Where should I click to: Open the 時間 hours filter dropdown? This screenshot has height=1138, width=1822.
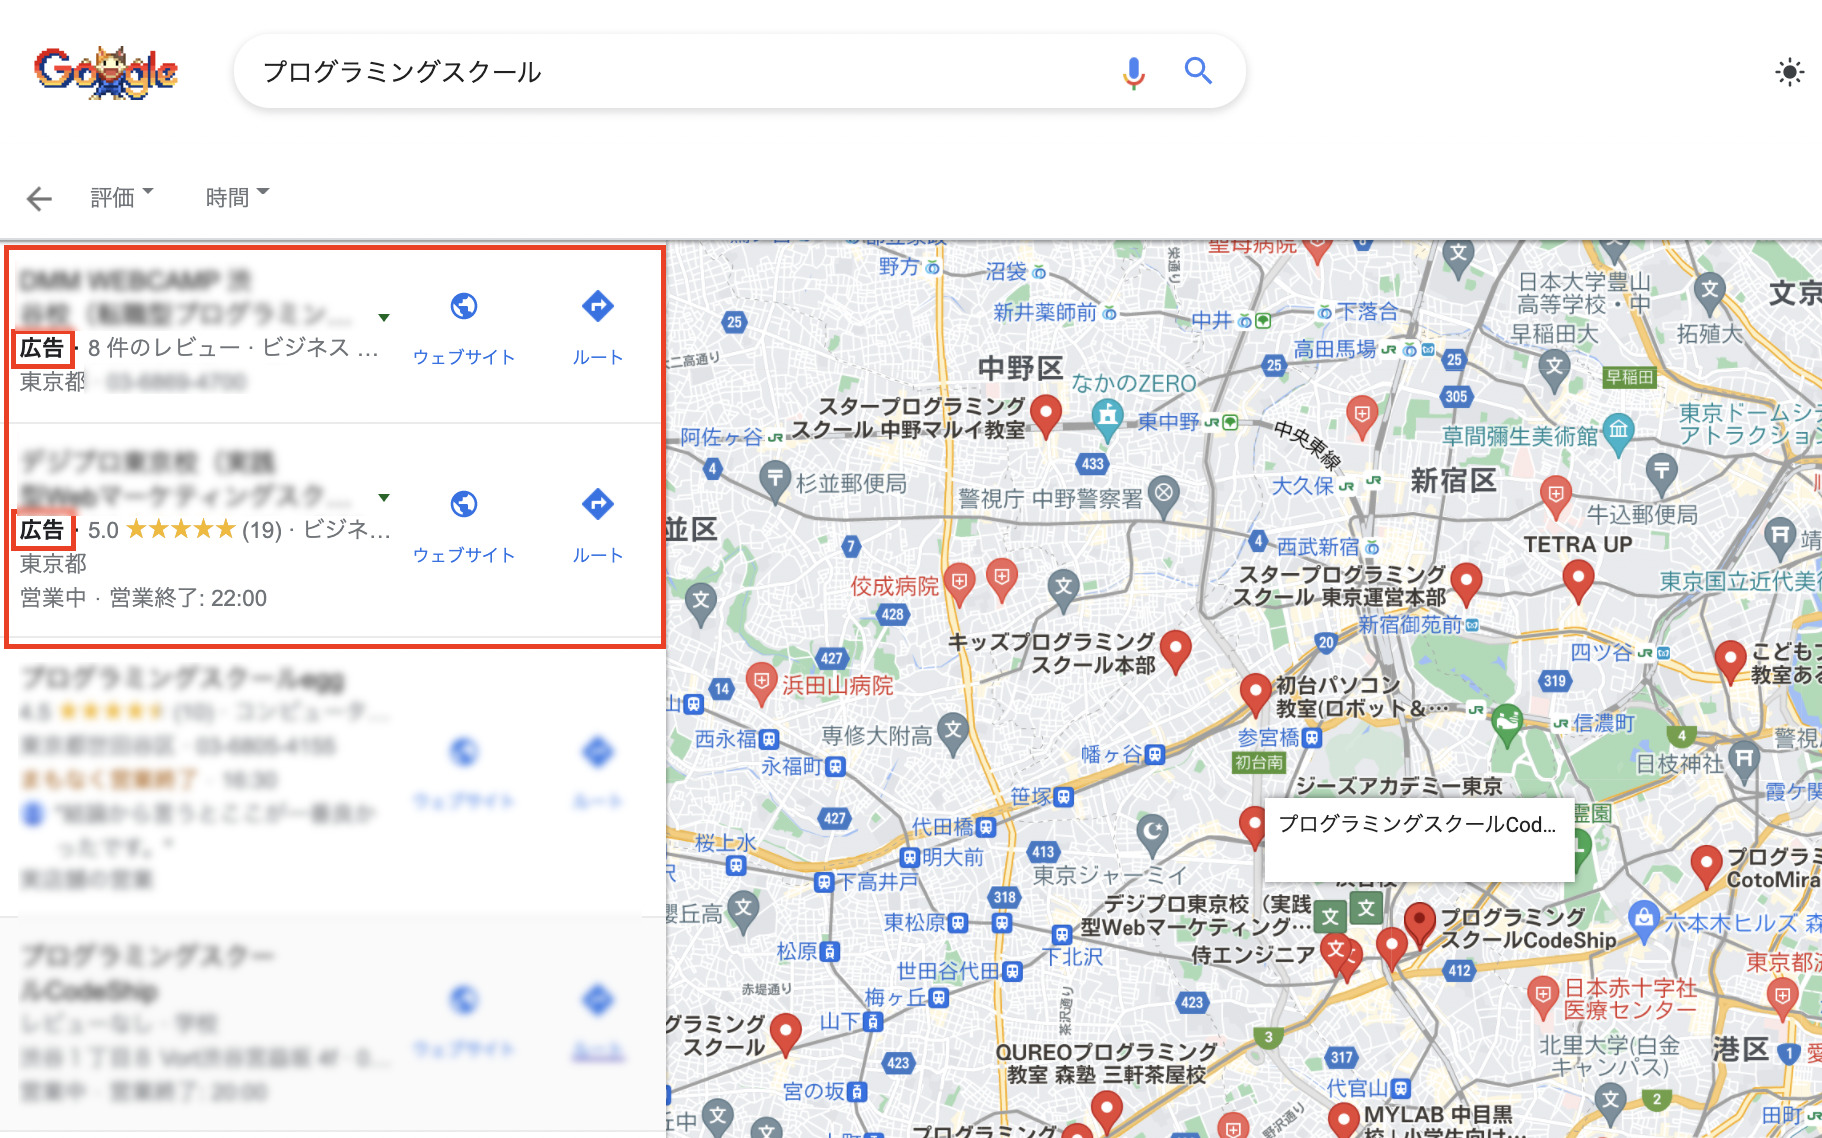[236, 196]
